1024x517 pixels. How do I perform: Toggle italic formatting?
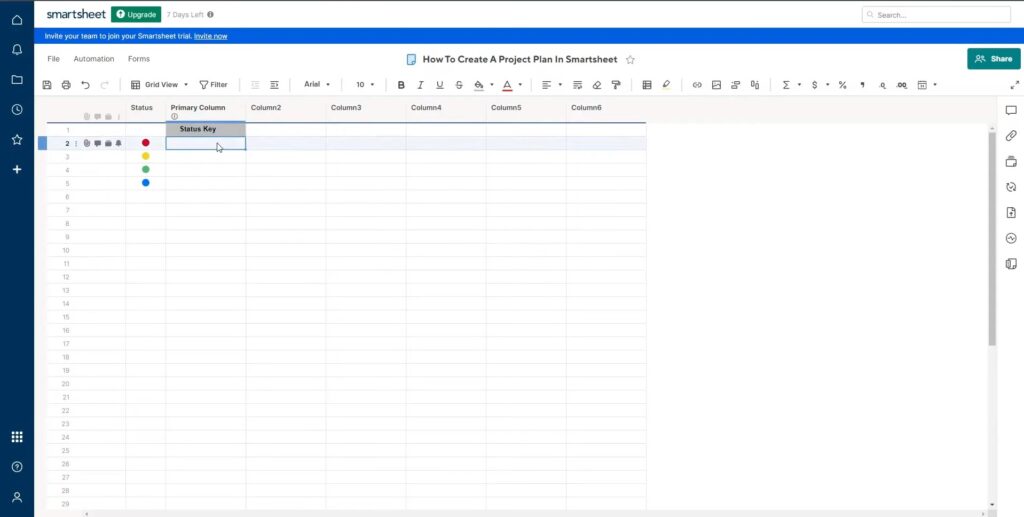pos(421,85)
